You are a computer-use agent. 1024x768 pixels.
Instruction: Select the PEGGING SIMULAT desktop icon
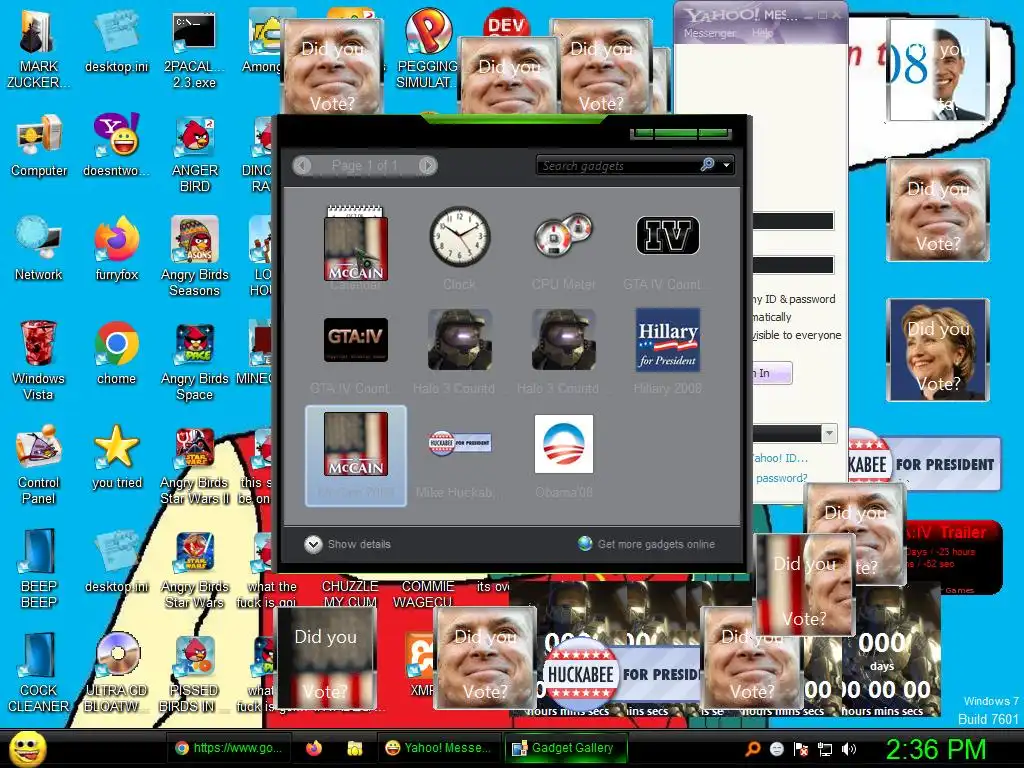point(428,50)
